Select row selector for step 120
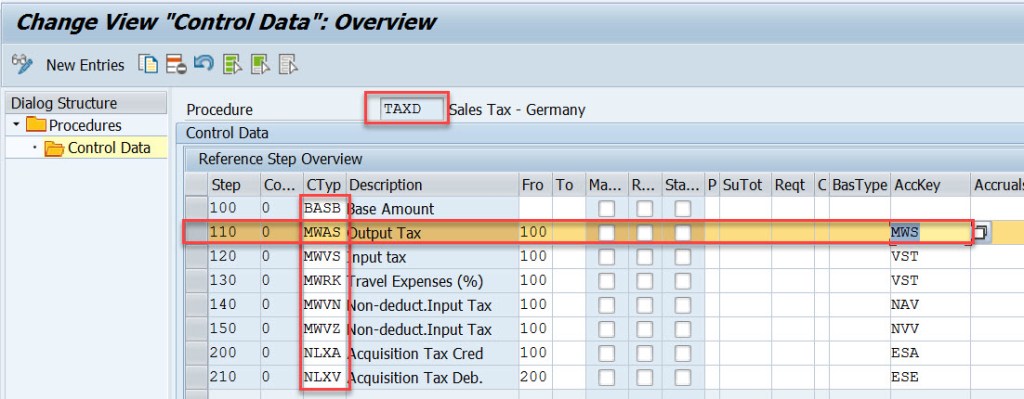Viewport: 1024px width, 399px height. coord(196,257)
